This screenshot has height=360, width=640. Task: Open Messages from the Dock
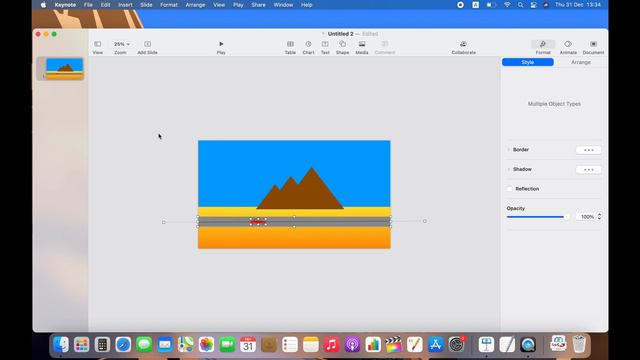coord(144,344)
